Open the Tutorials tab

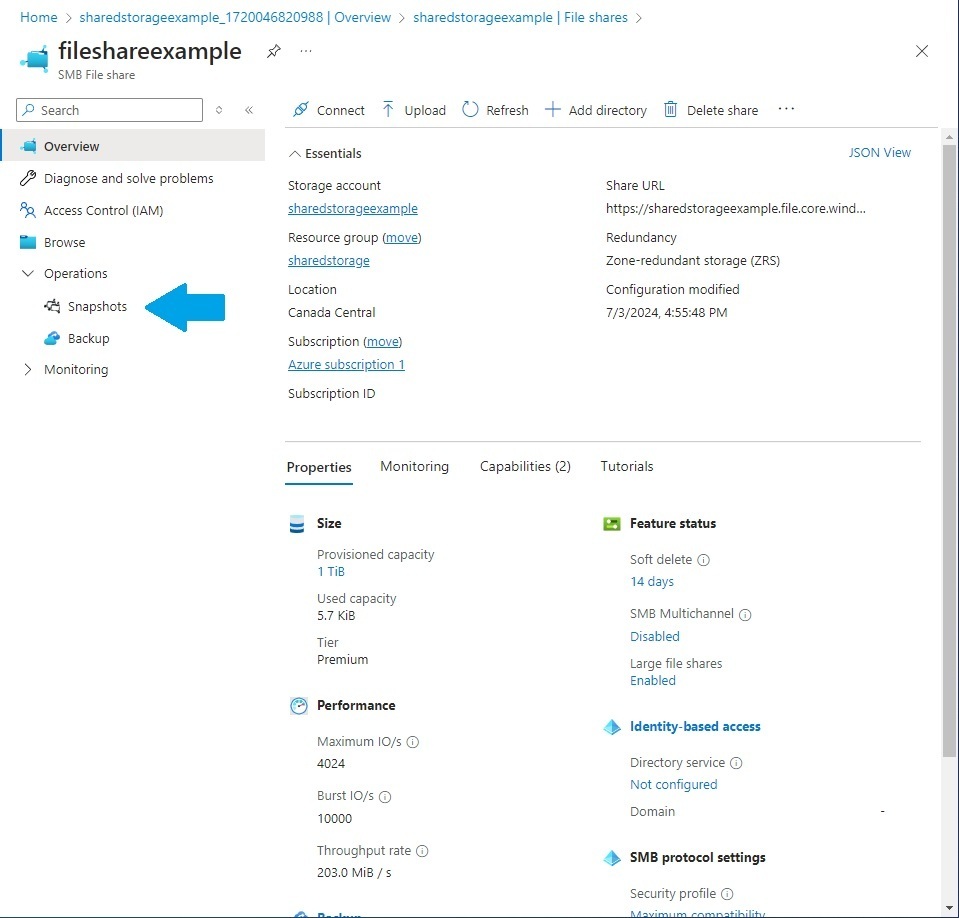pos(627,466)
